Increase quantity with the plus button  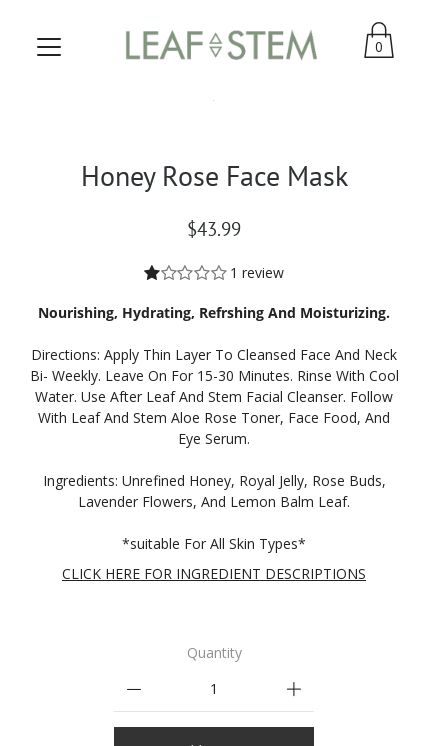294,689
